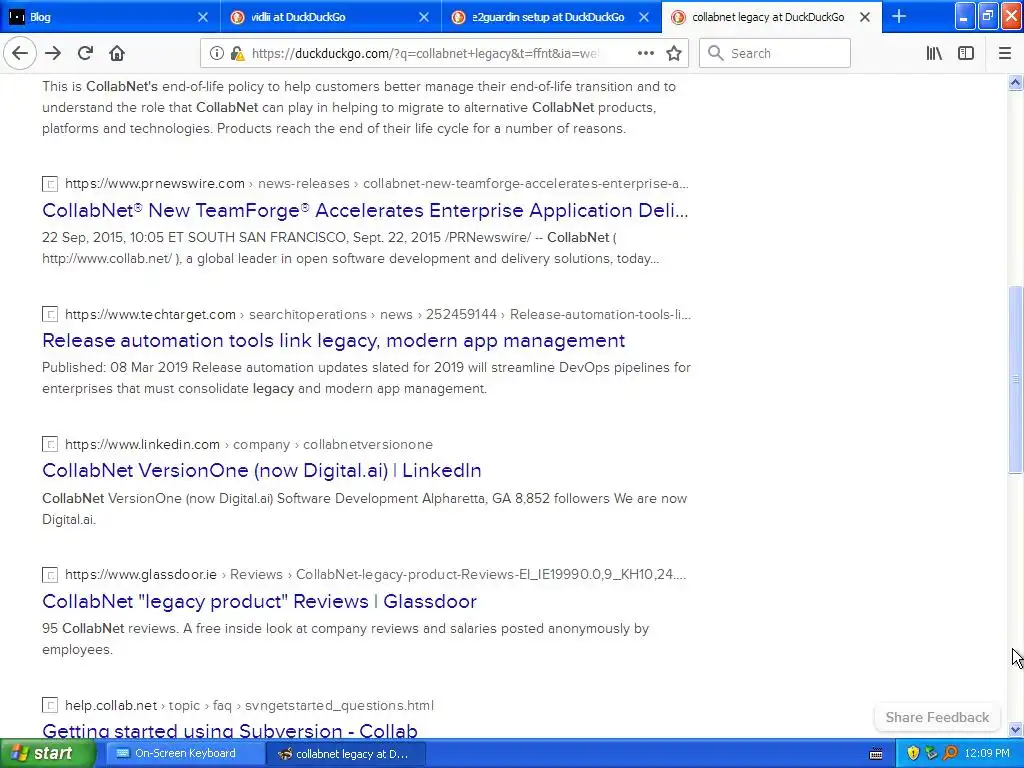Go back with the browser back arrow
Screen dimensions: 1024x768
point(20,54)
